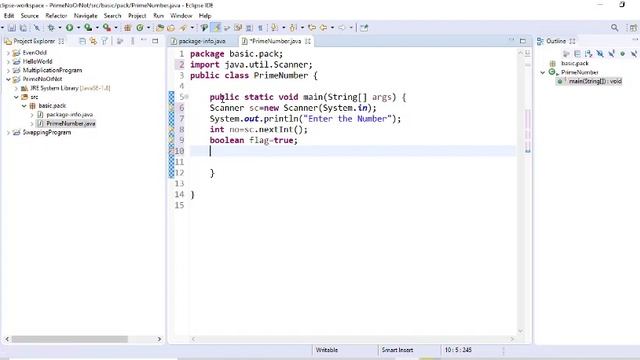Collapse PrimeNumber class in Outline
640x360 pixels.
(x=543, y=72)
